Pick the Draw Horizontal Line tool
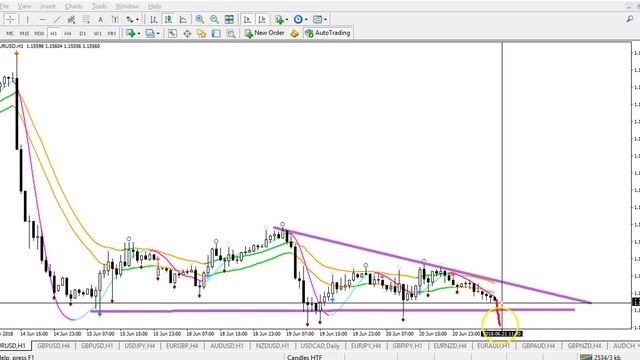 coord(42,19)
